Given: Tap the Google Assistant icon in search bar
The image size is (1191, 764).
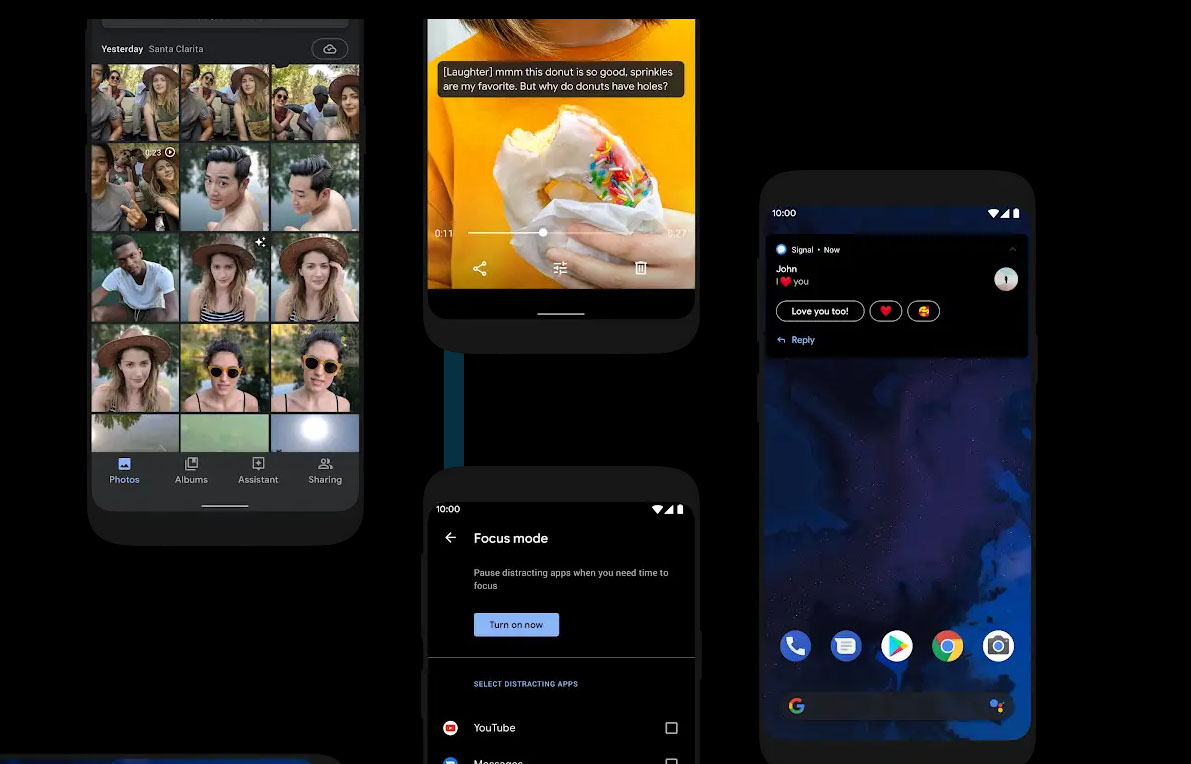Looking at the screenshot, I should coord(997,706).
